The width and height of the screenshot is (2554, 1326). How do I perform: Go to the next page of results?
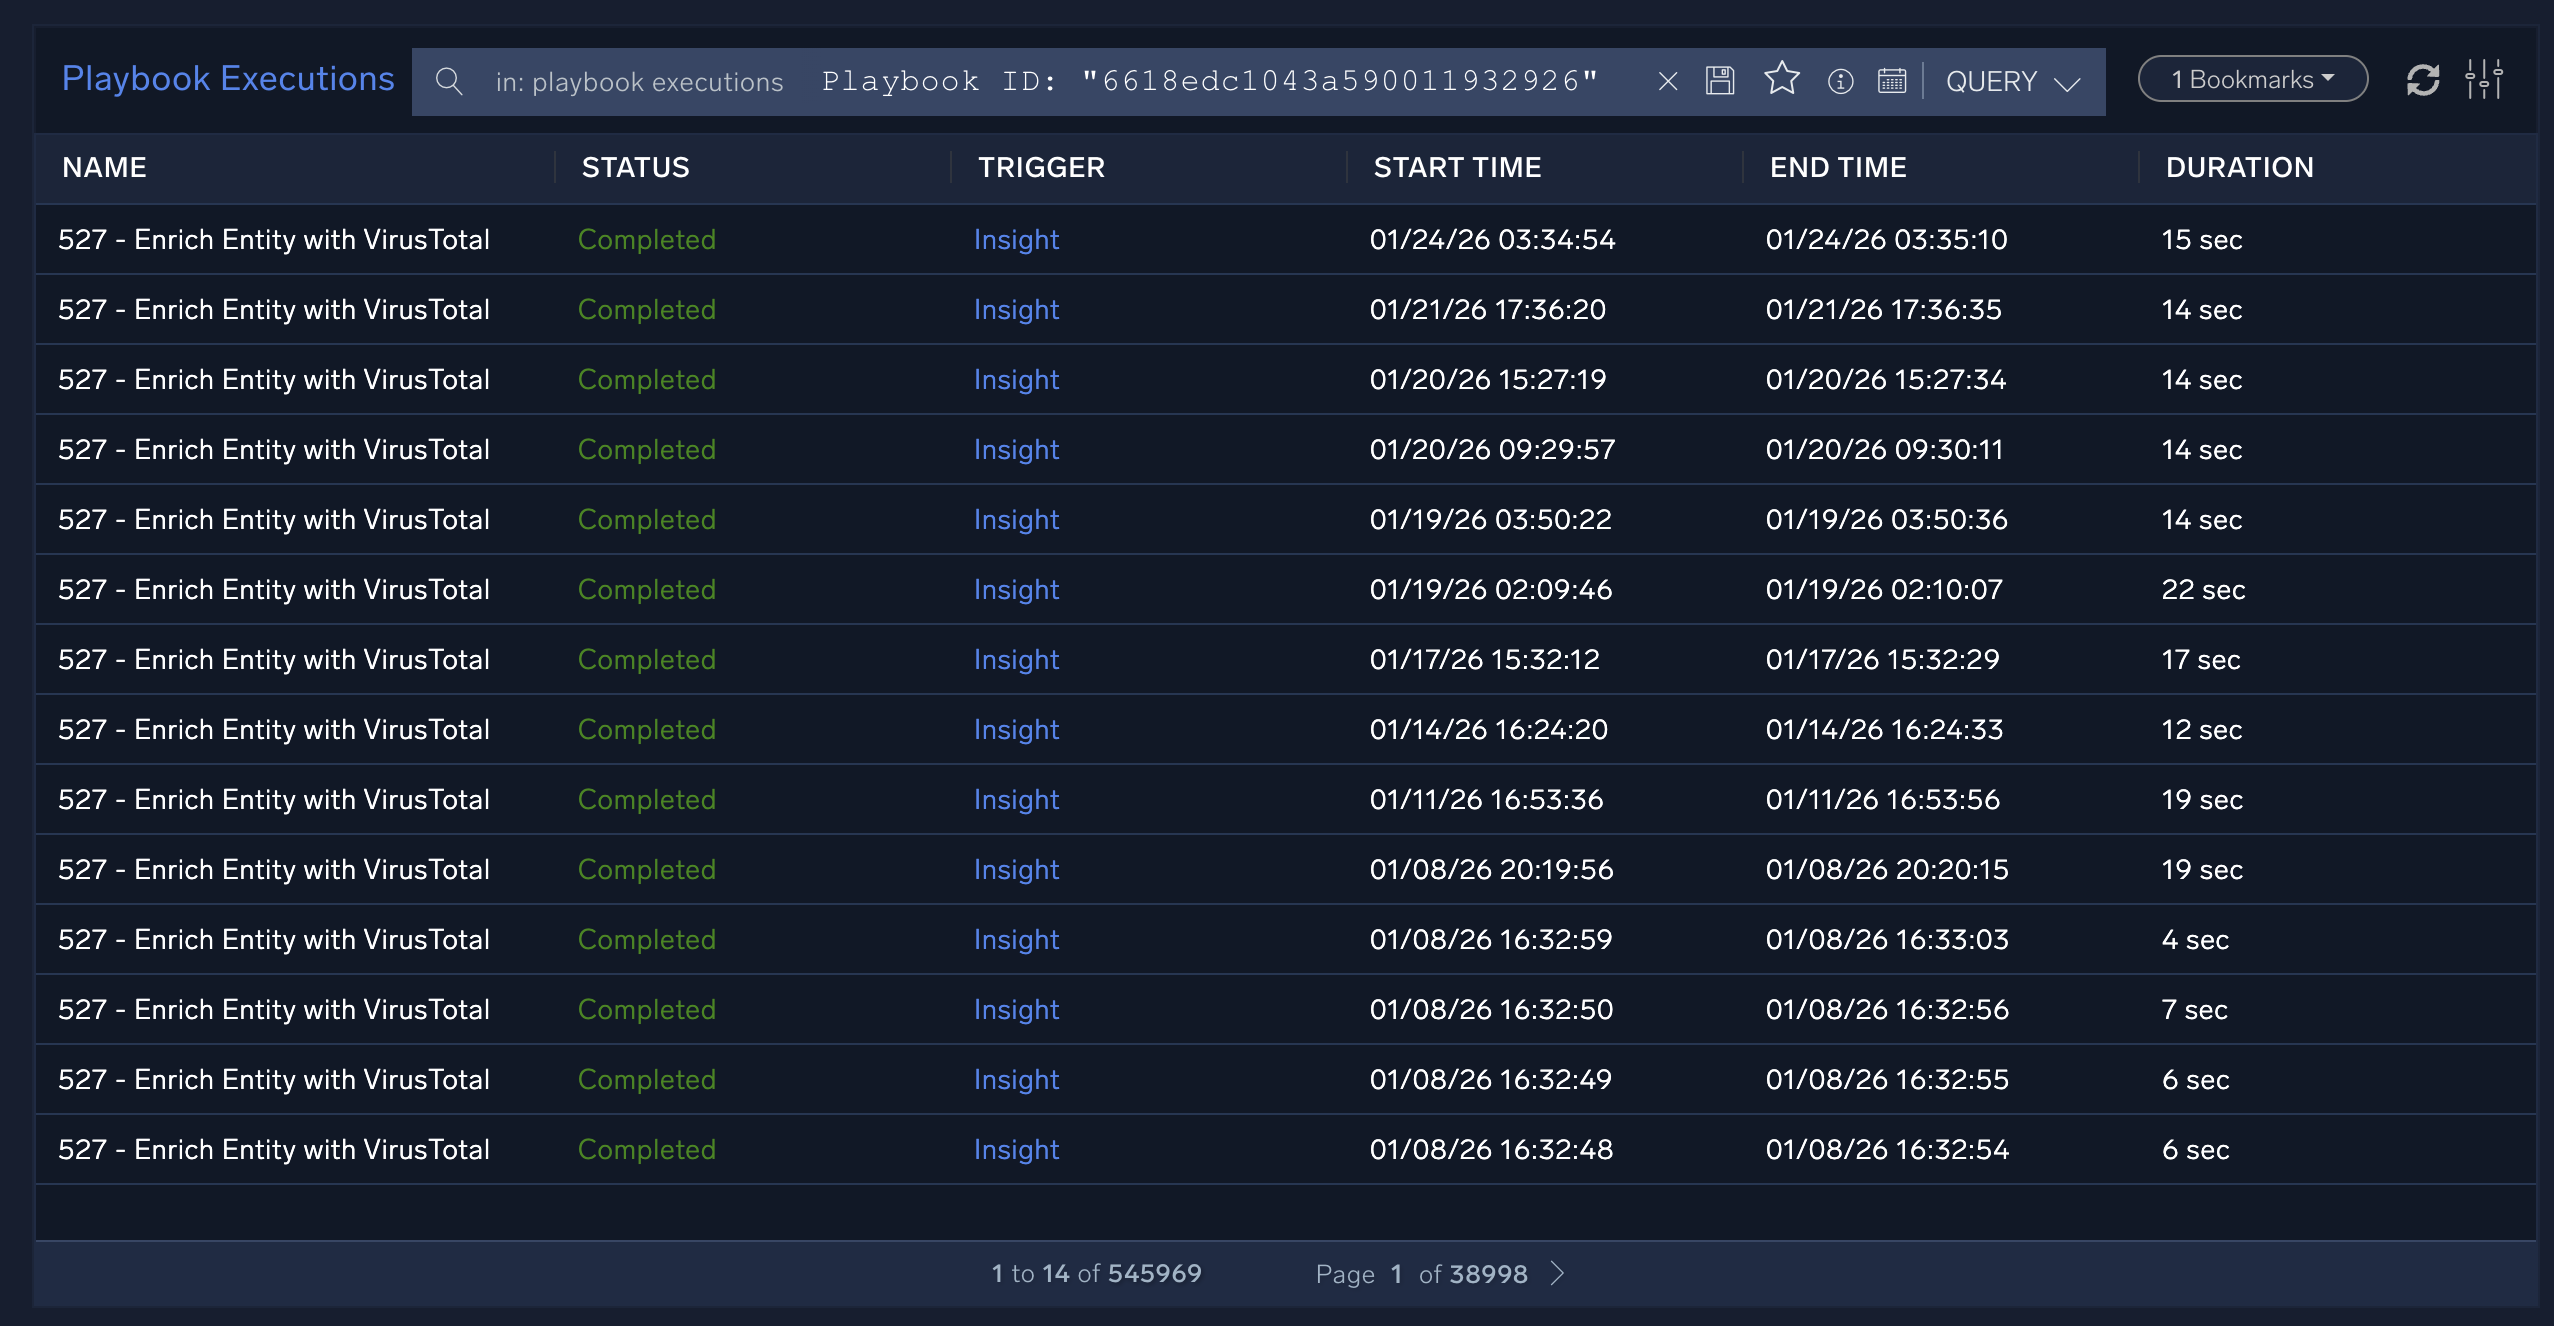pos(1557,1273)
